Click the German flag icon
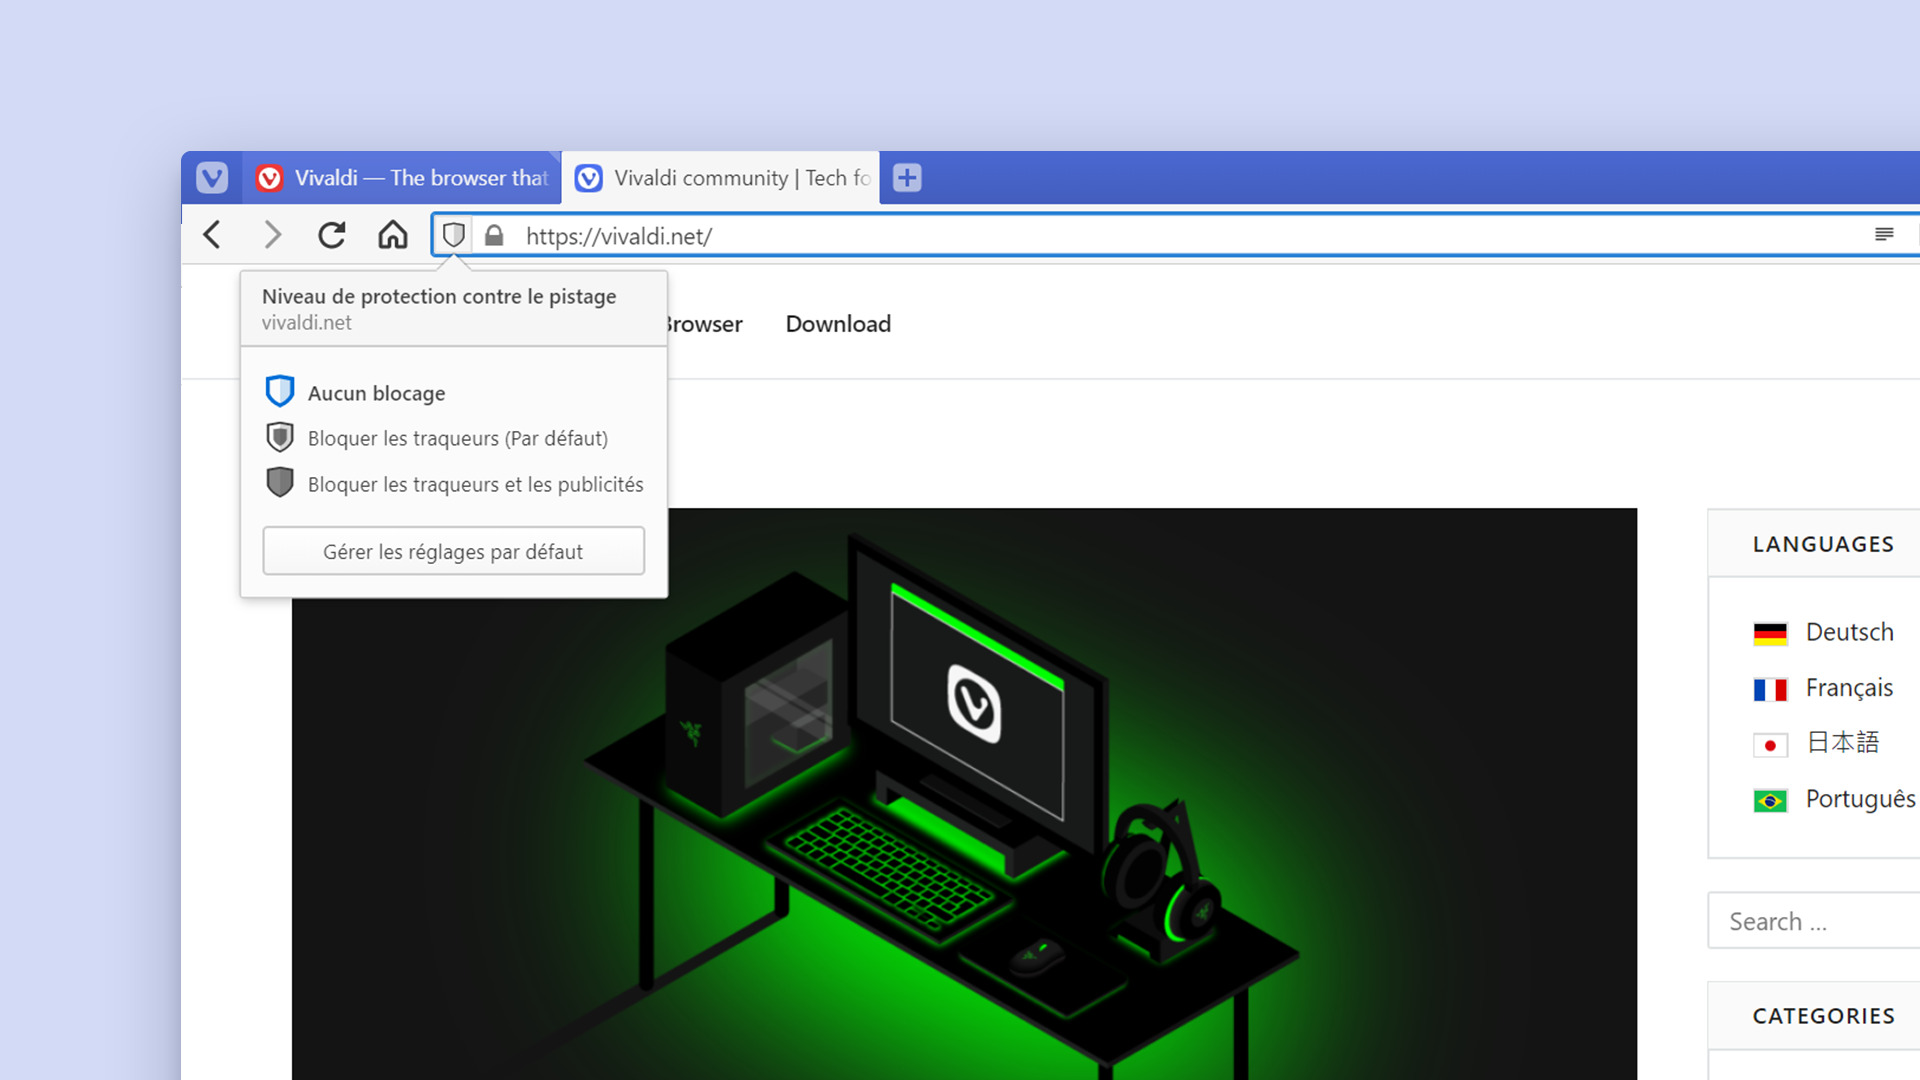The width and height of the screenshot is (1920, 1080). click(x=1770, y=633)
